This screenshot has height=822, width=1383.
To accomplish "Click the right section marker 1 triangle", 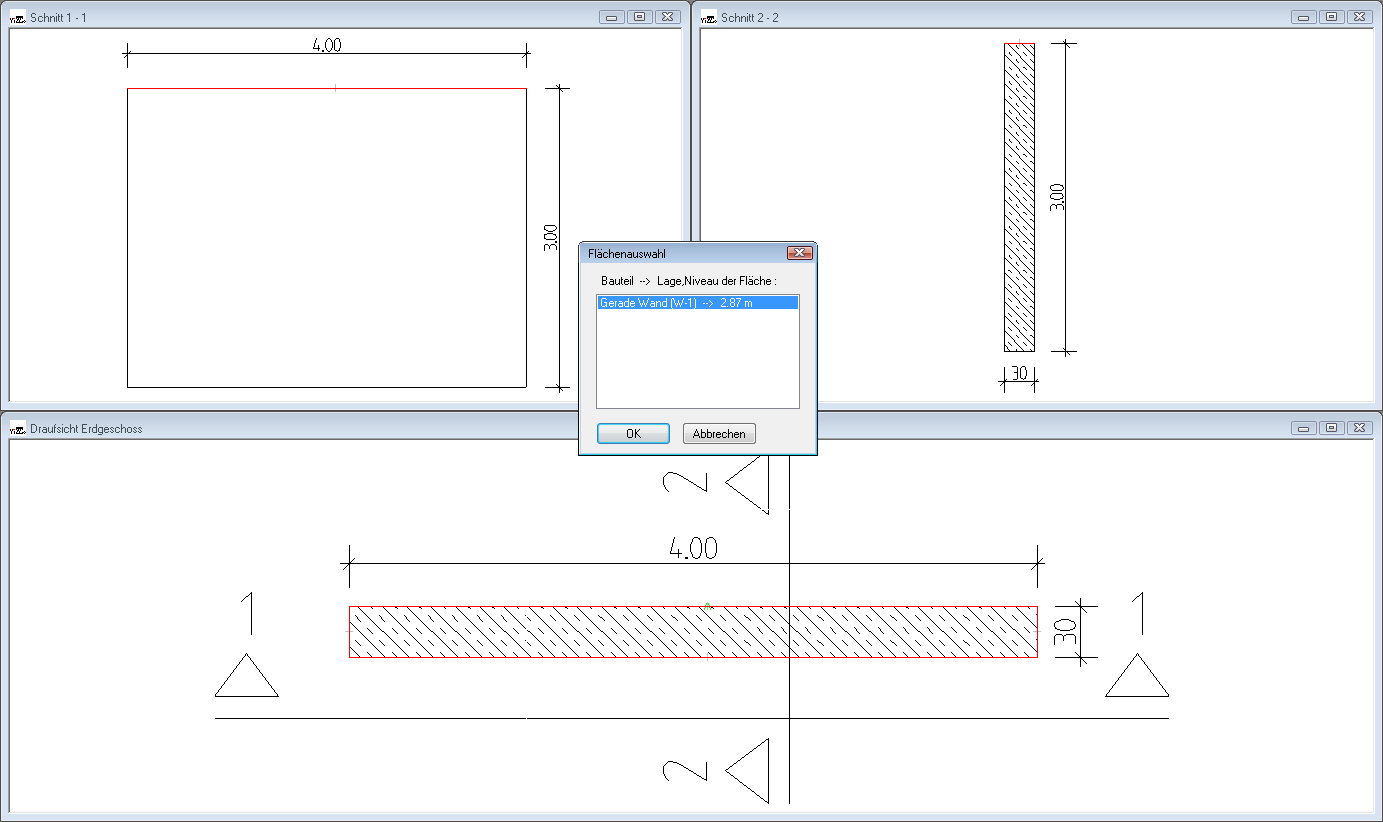I will [x=1137, y=675].
